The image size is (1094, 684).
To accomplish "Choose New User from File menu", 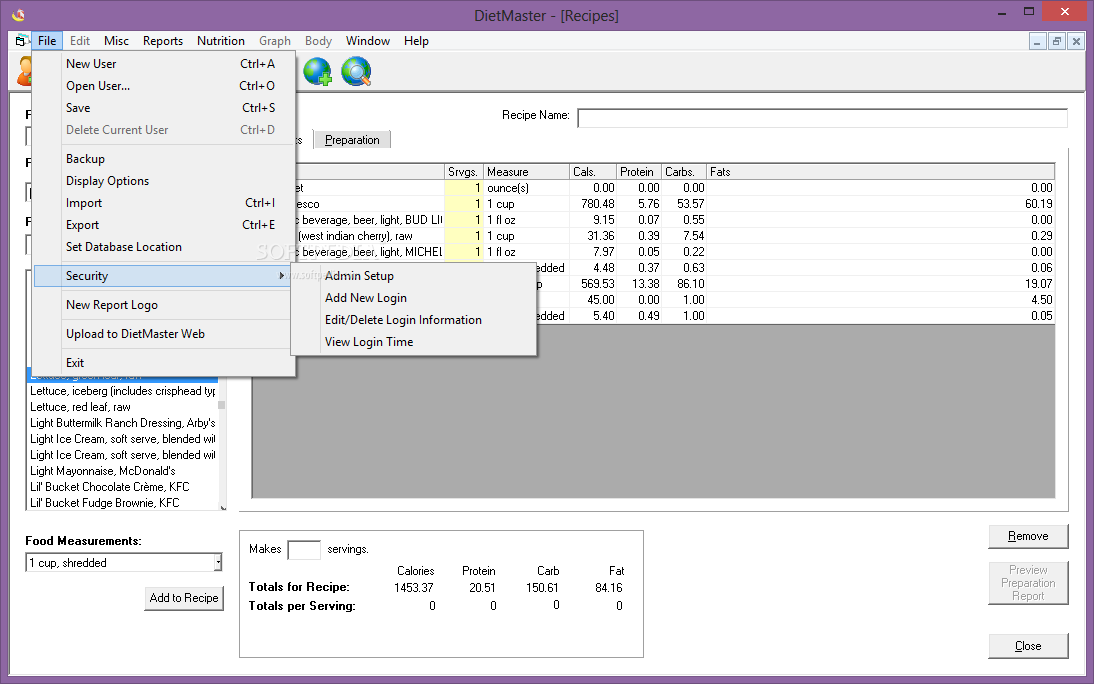I will point(165,64).
